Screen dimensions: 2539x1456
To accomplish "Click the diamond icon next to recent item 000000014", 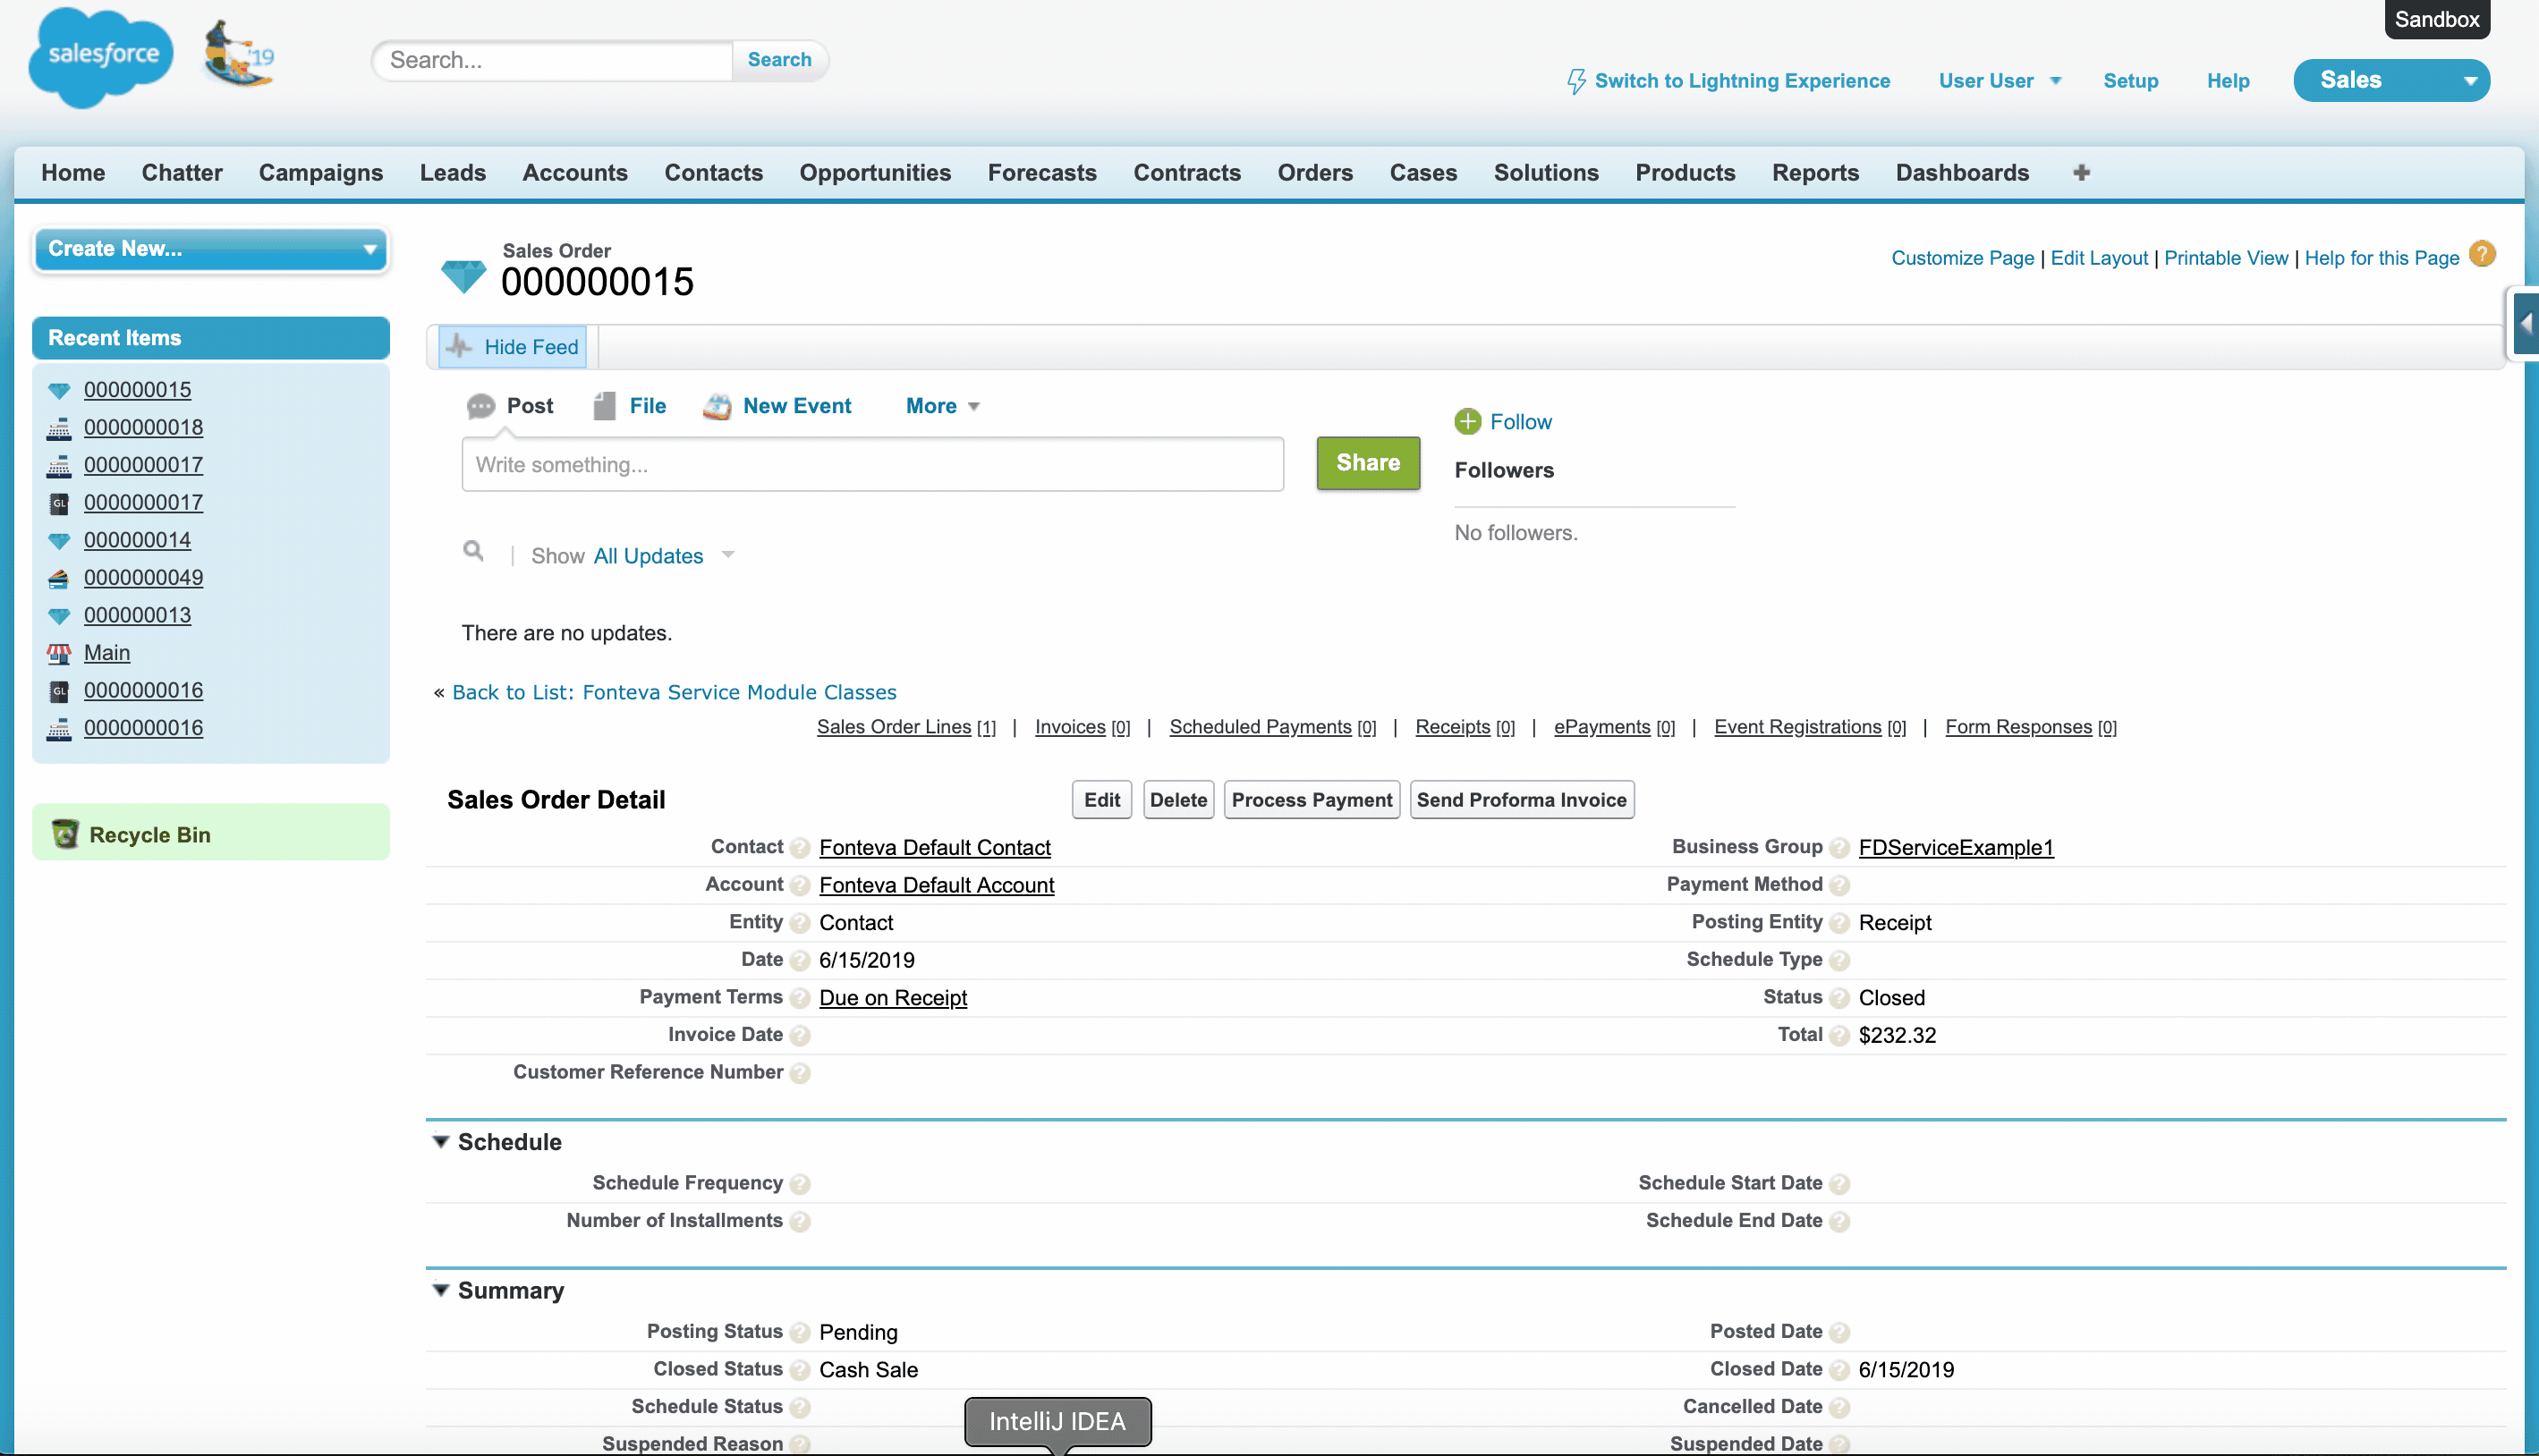I will click(x=59, y=541).
